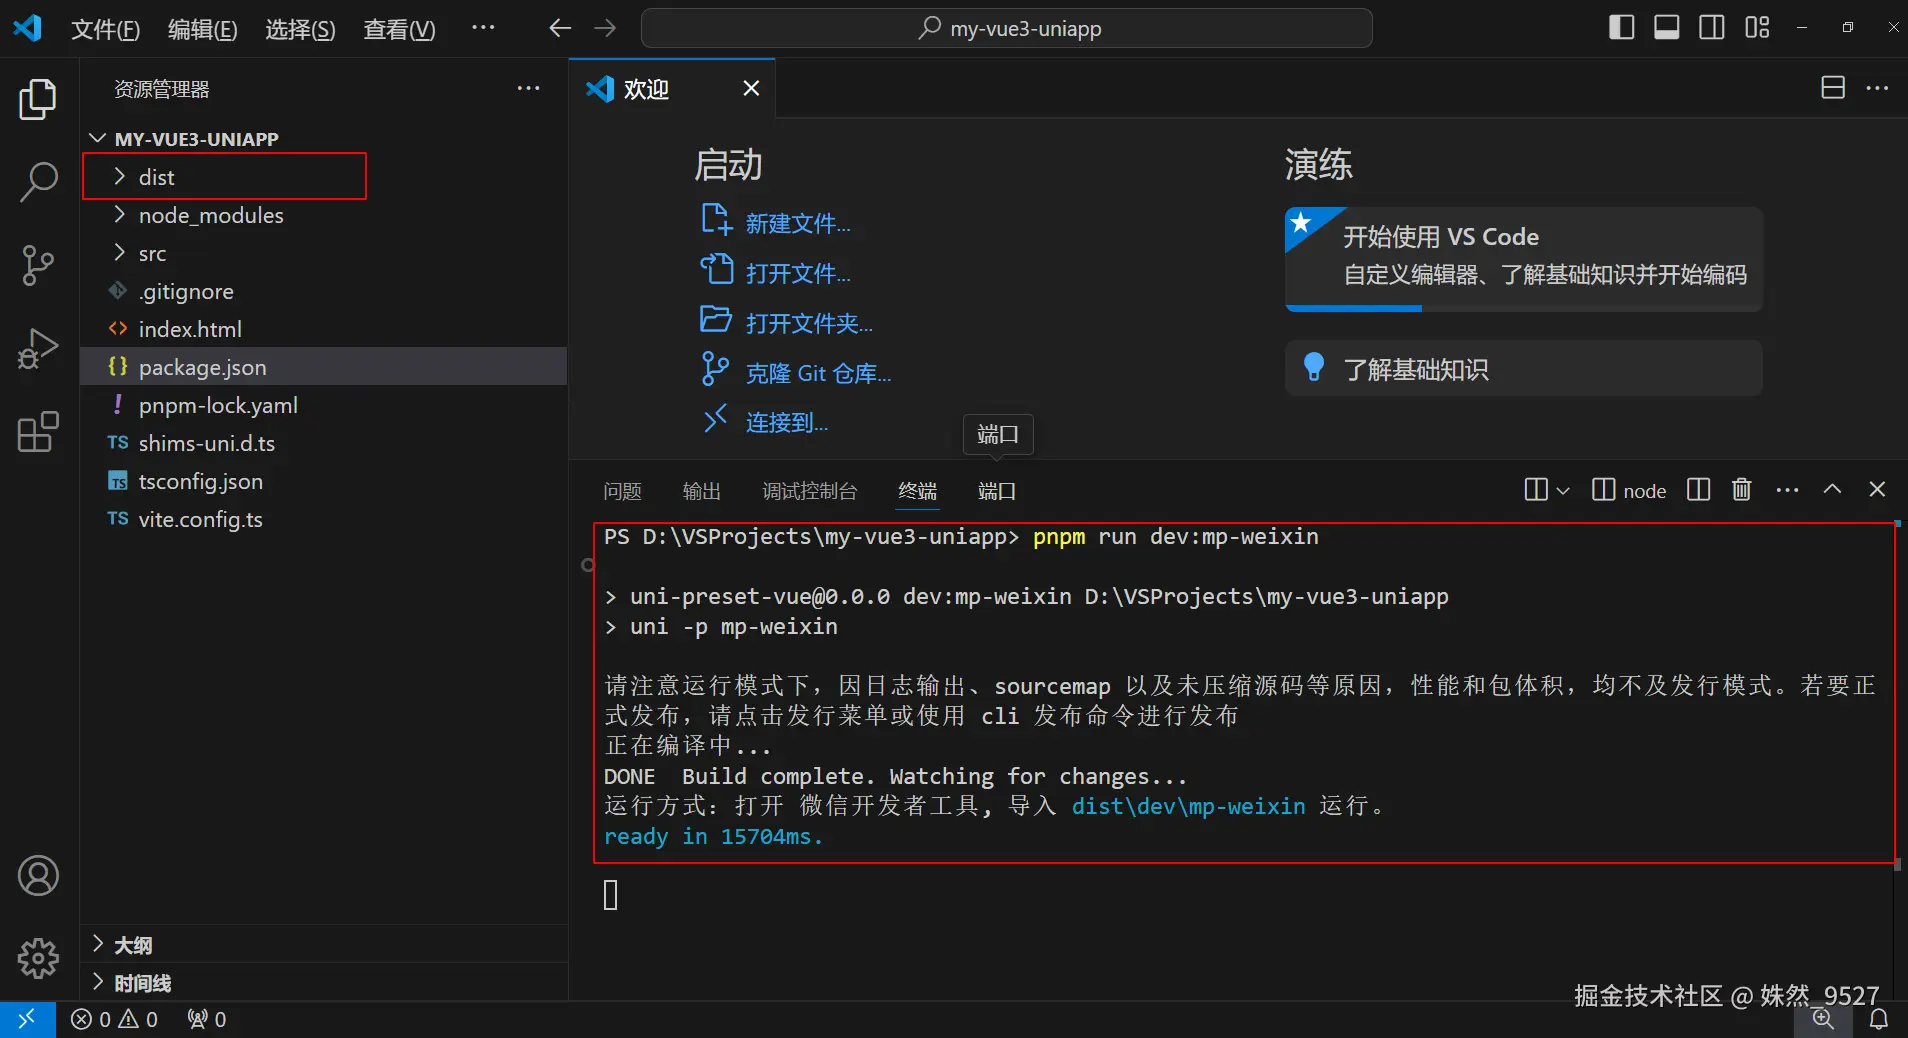1908x1038 pixels.
Task: Open the package.json file
Action: coord(324,367)
